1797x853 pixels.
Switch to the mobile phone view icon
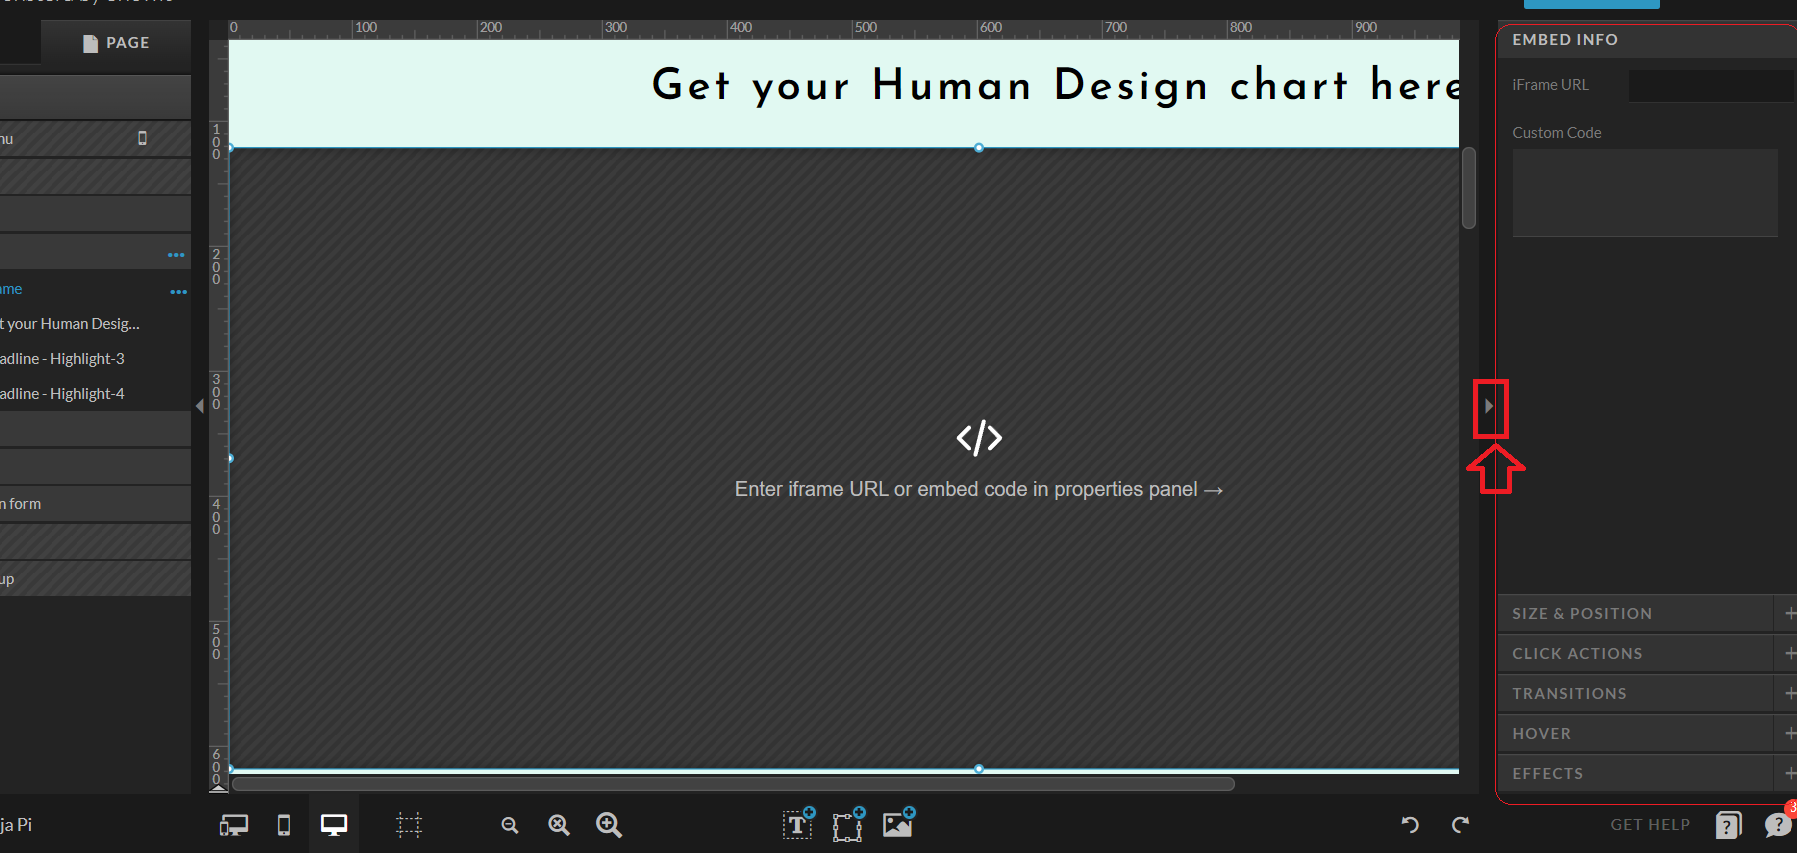(x=284, y=825)
